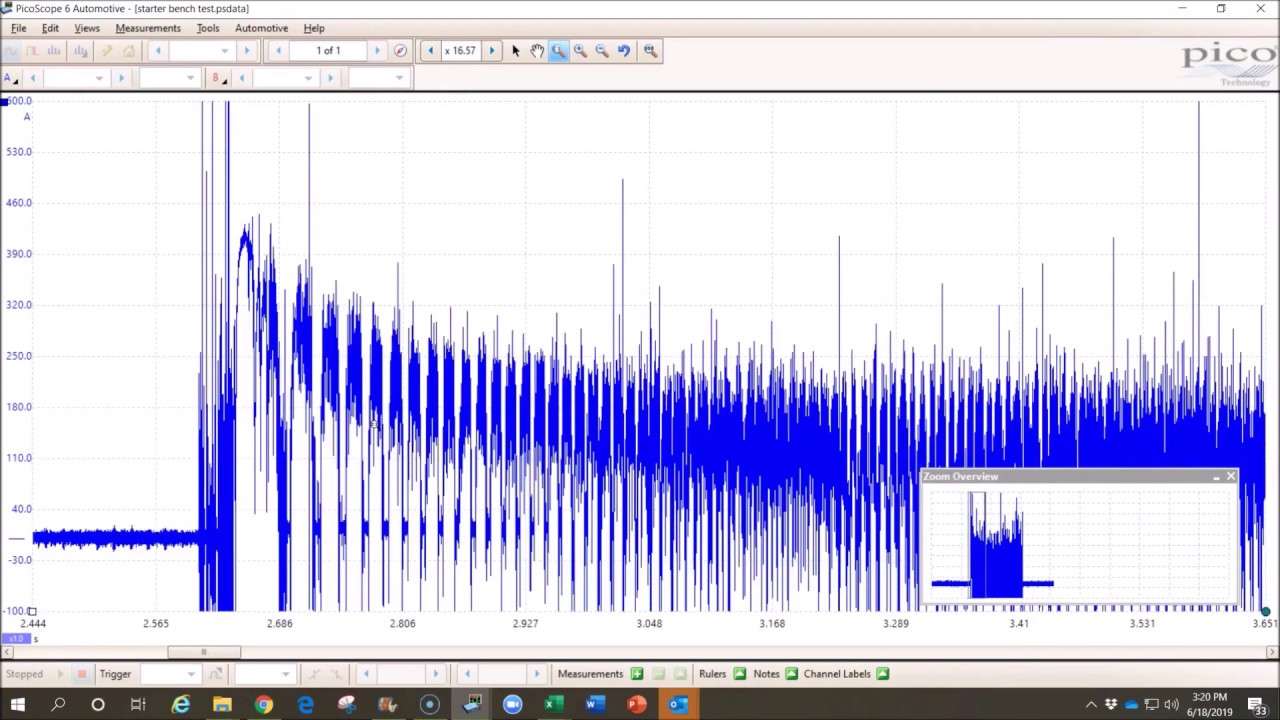1280x720 pixels.
Task: Open the Edit menu
Action: point(50,28)
